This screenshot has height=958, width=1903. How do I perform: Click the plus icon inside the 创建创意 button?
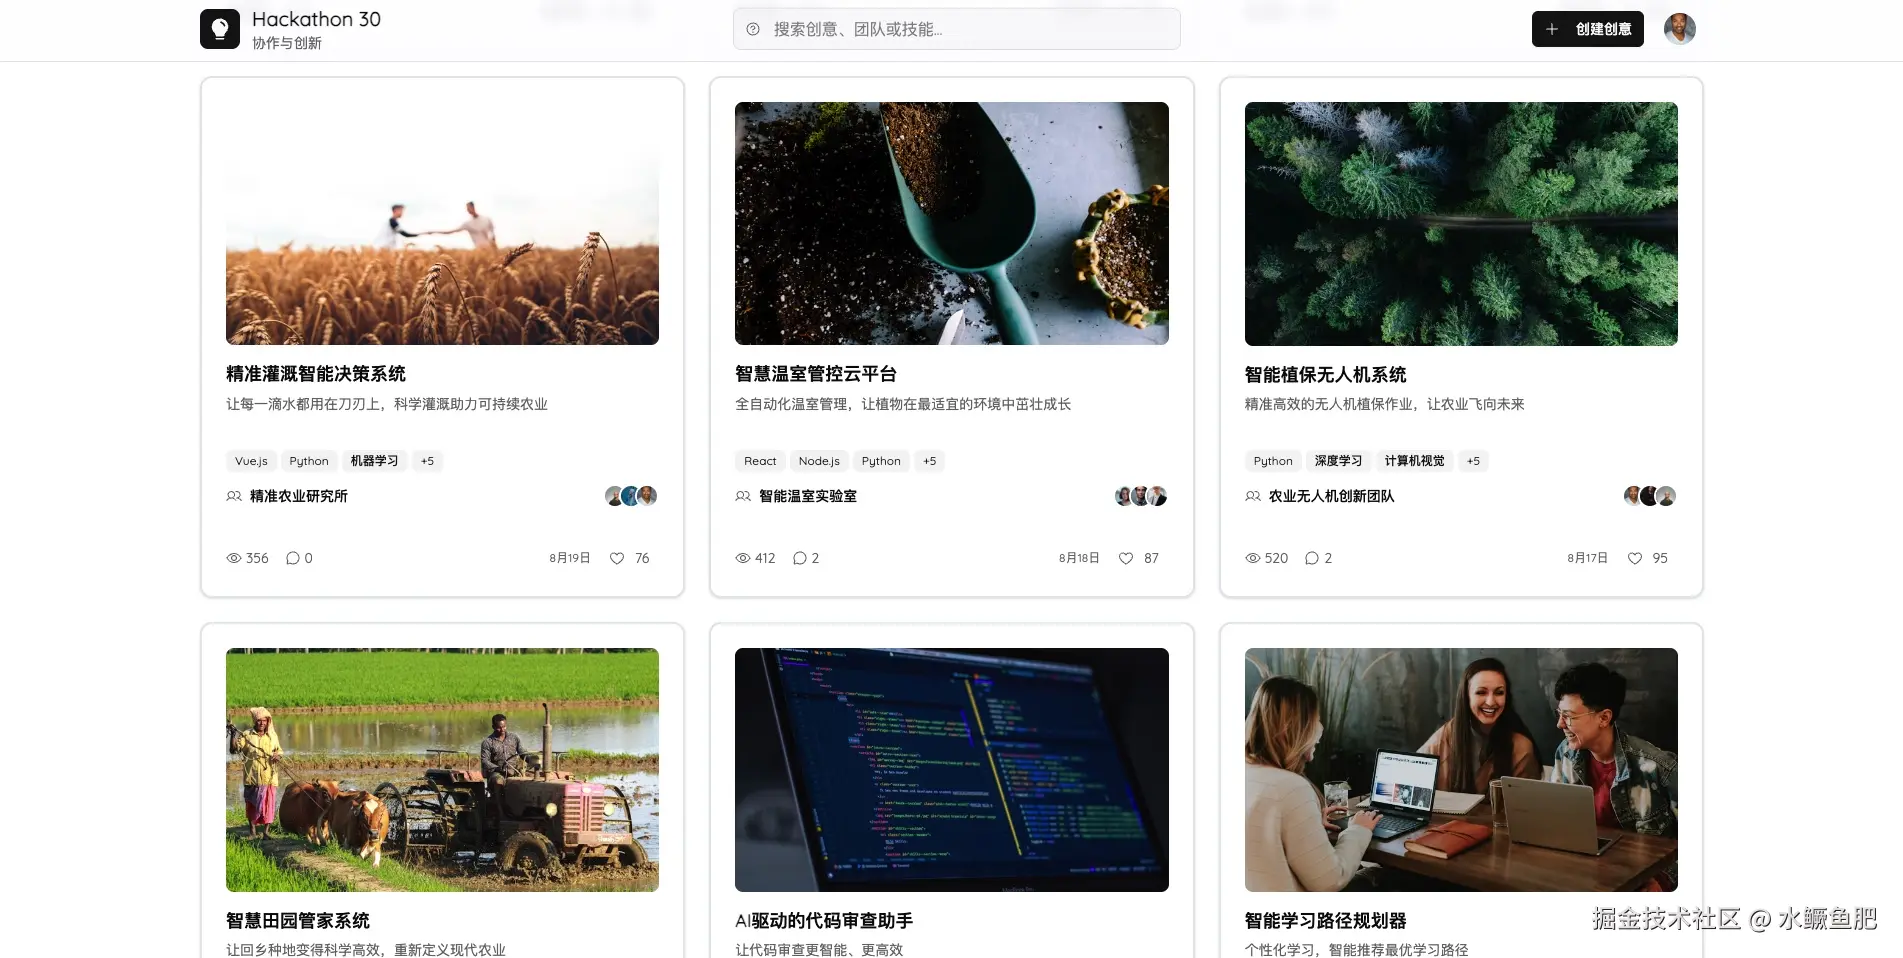pyautogui.click(x=1551, y=30)
